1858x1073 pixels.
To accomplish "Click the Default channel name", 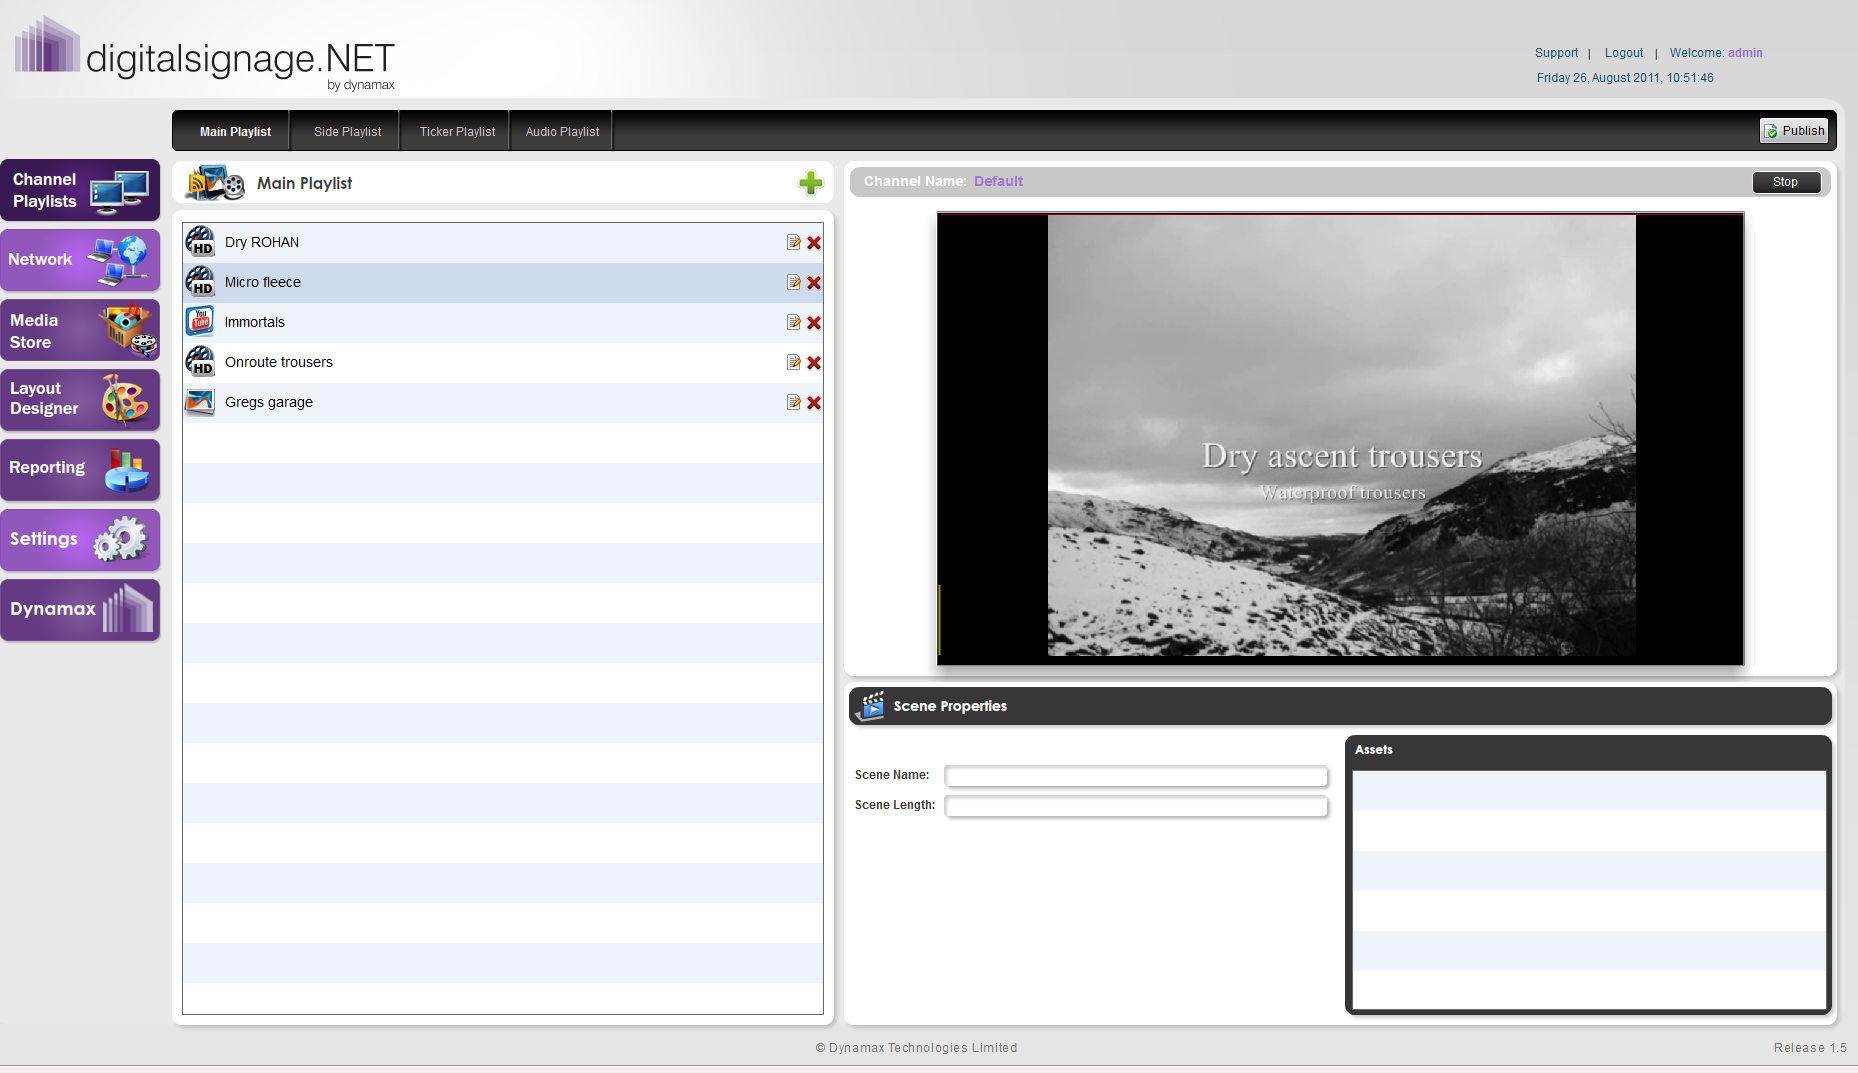I will 998,181.
